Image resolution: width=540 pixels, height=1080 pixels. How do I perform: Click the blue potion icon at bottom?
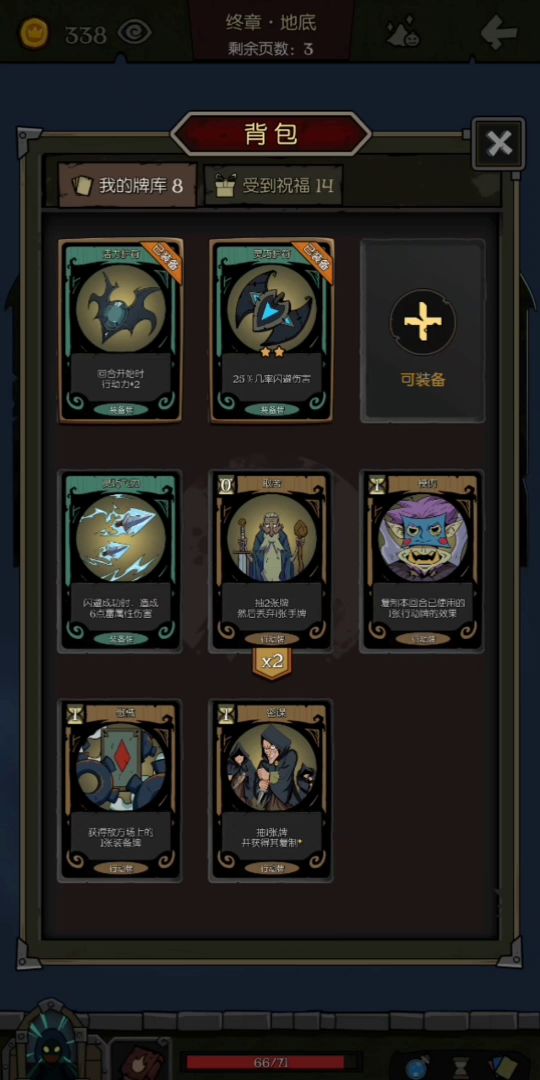pos(418,1066)
